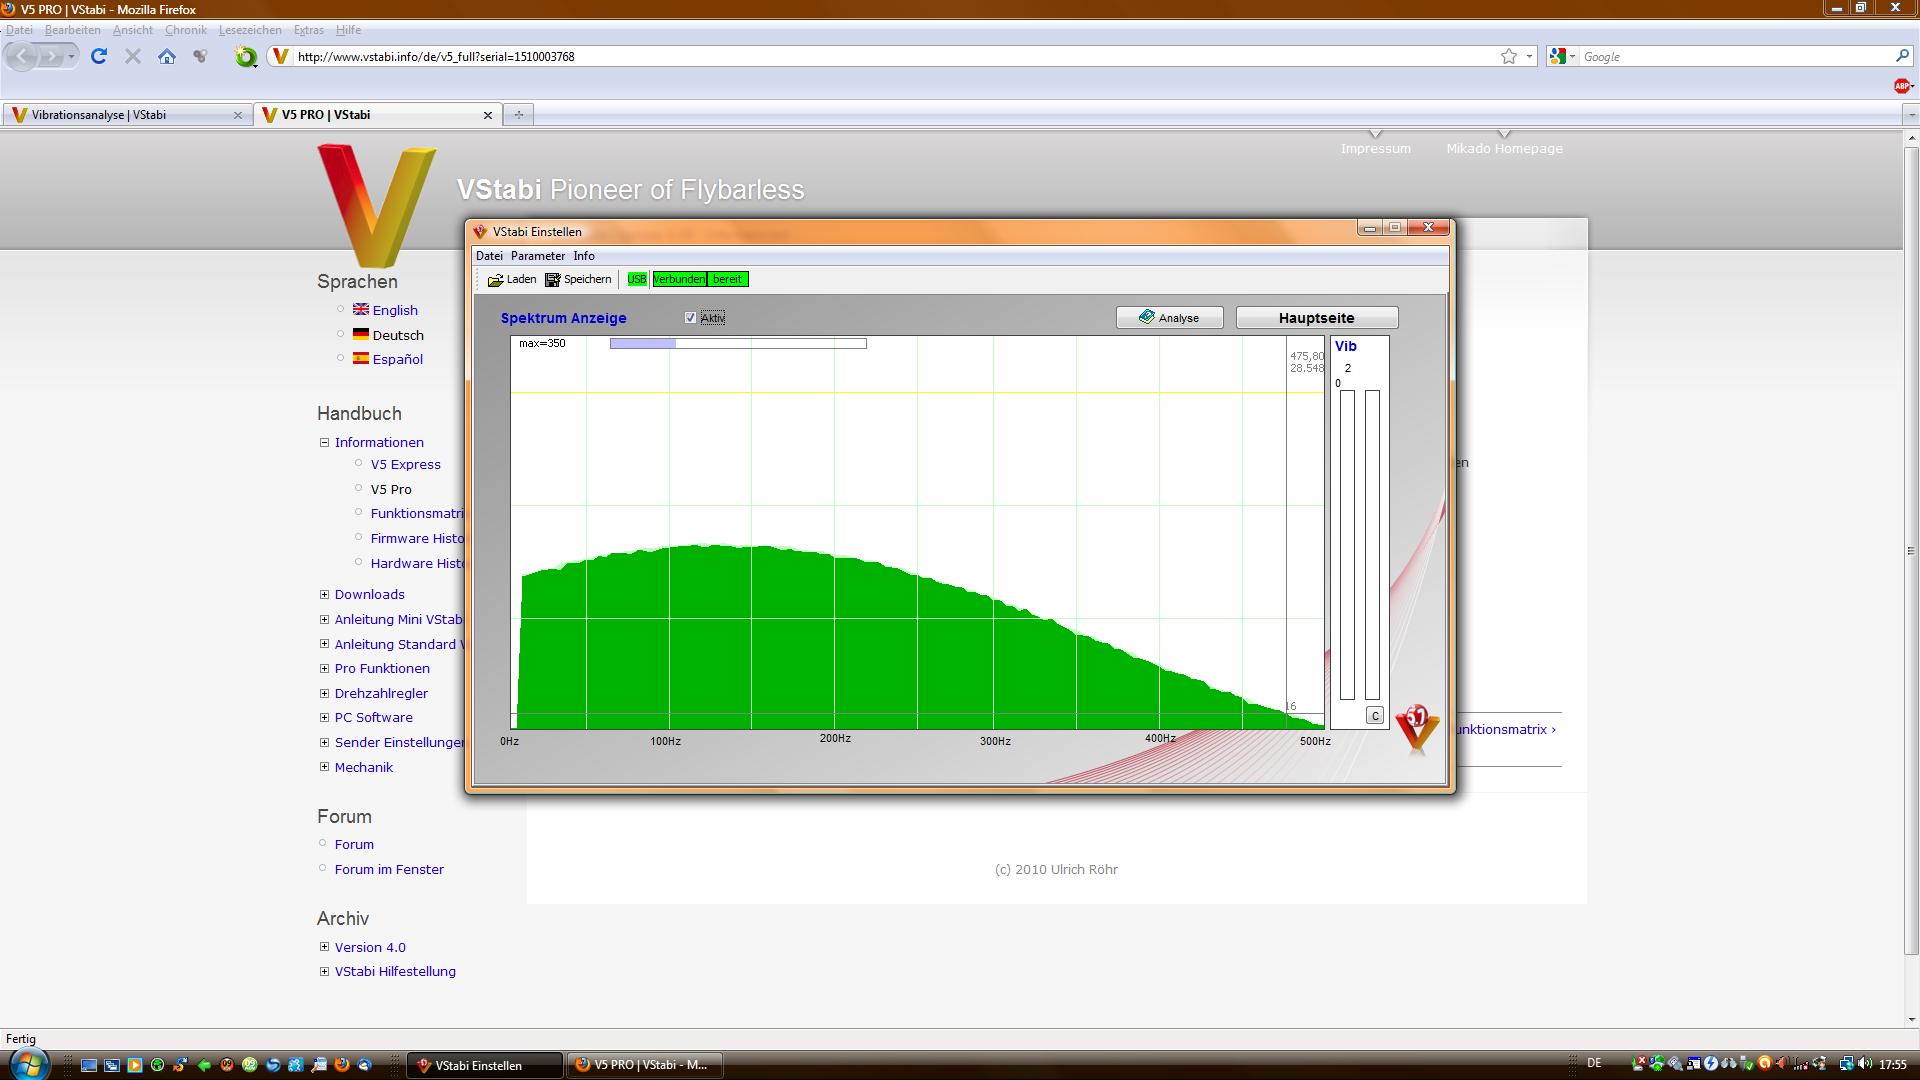Screen dimensions: 1920x1080
Task: Click the Verbunden status indicator
Action: coord(679,279)
